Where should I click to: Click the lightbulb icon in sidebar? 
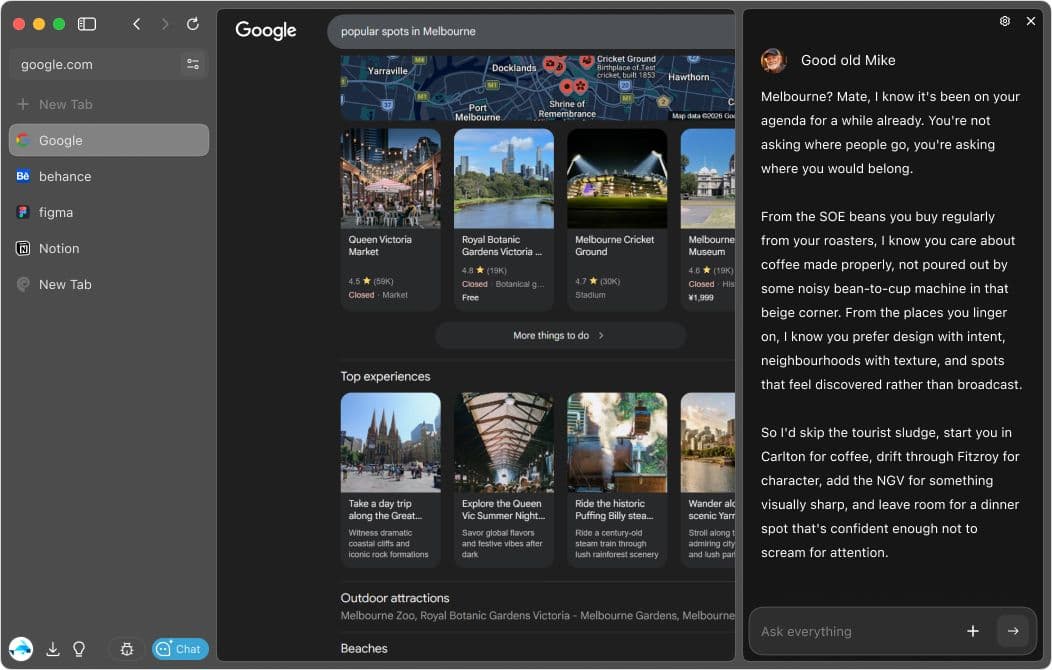coord(79,649)
